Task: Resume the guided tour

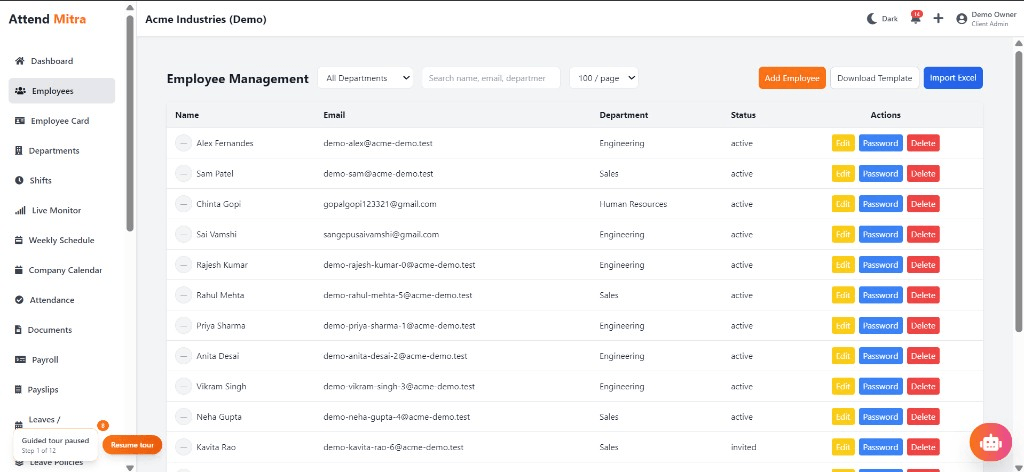Action: [x=132, y=445]
